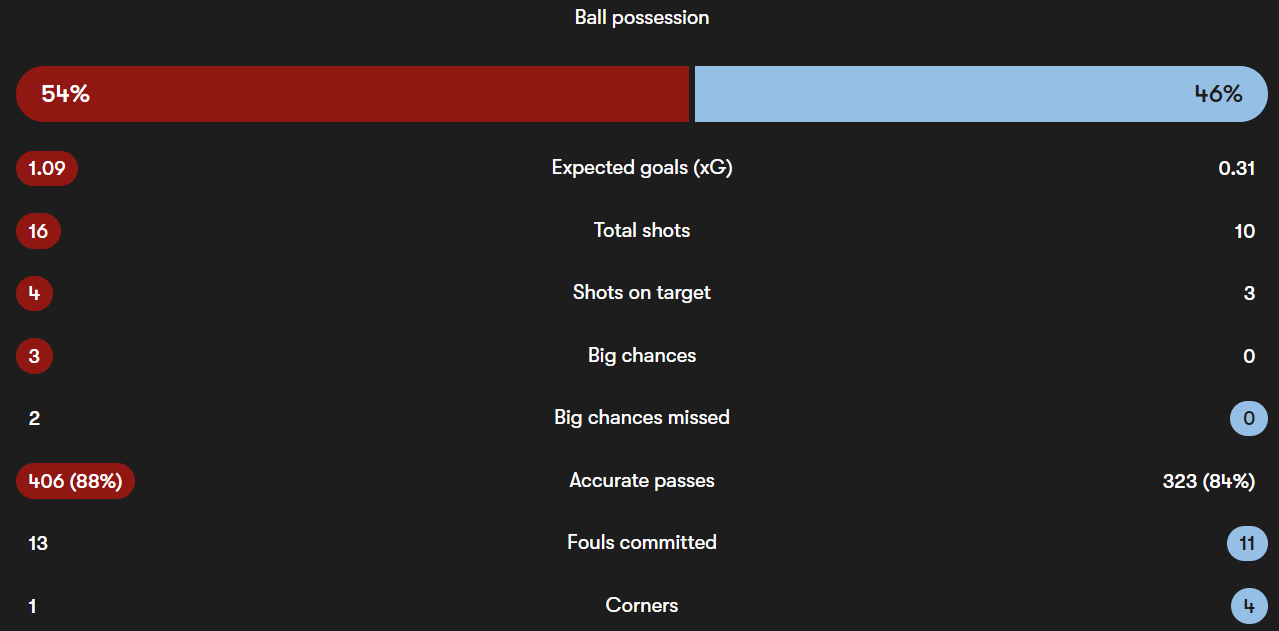Click the Shots on target label
This screenshot has height=631, width=1279.
point(642,293)
